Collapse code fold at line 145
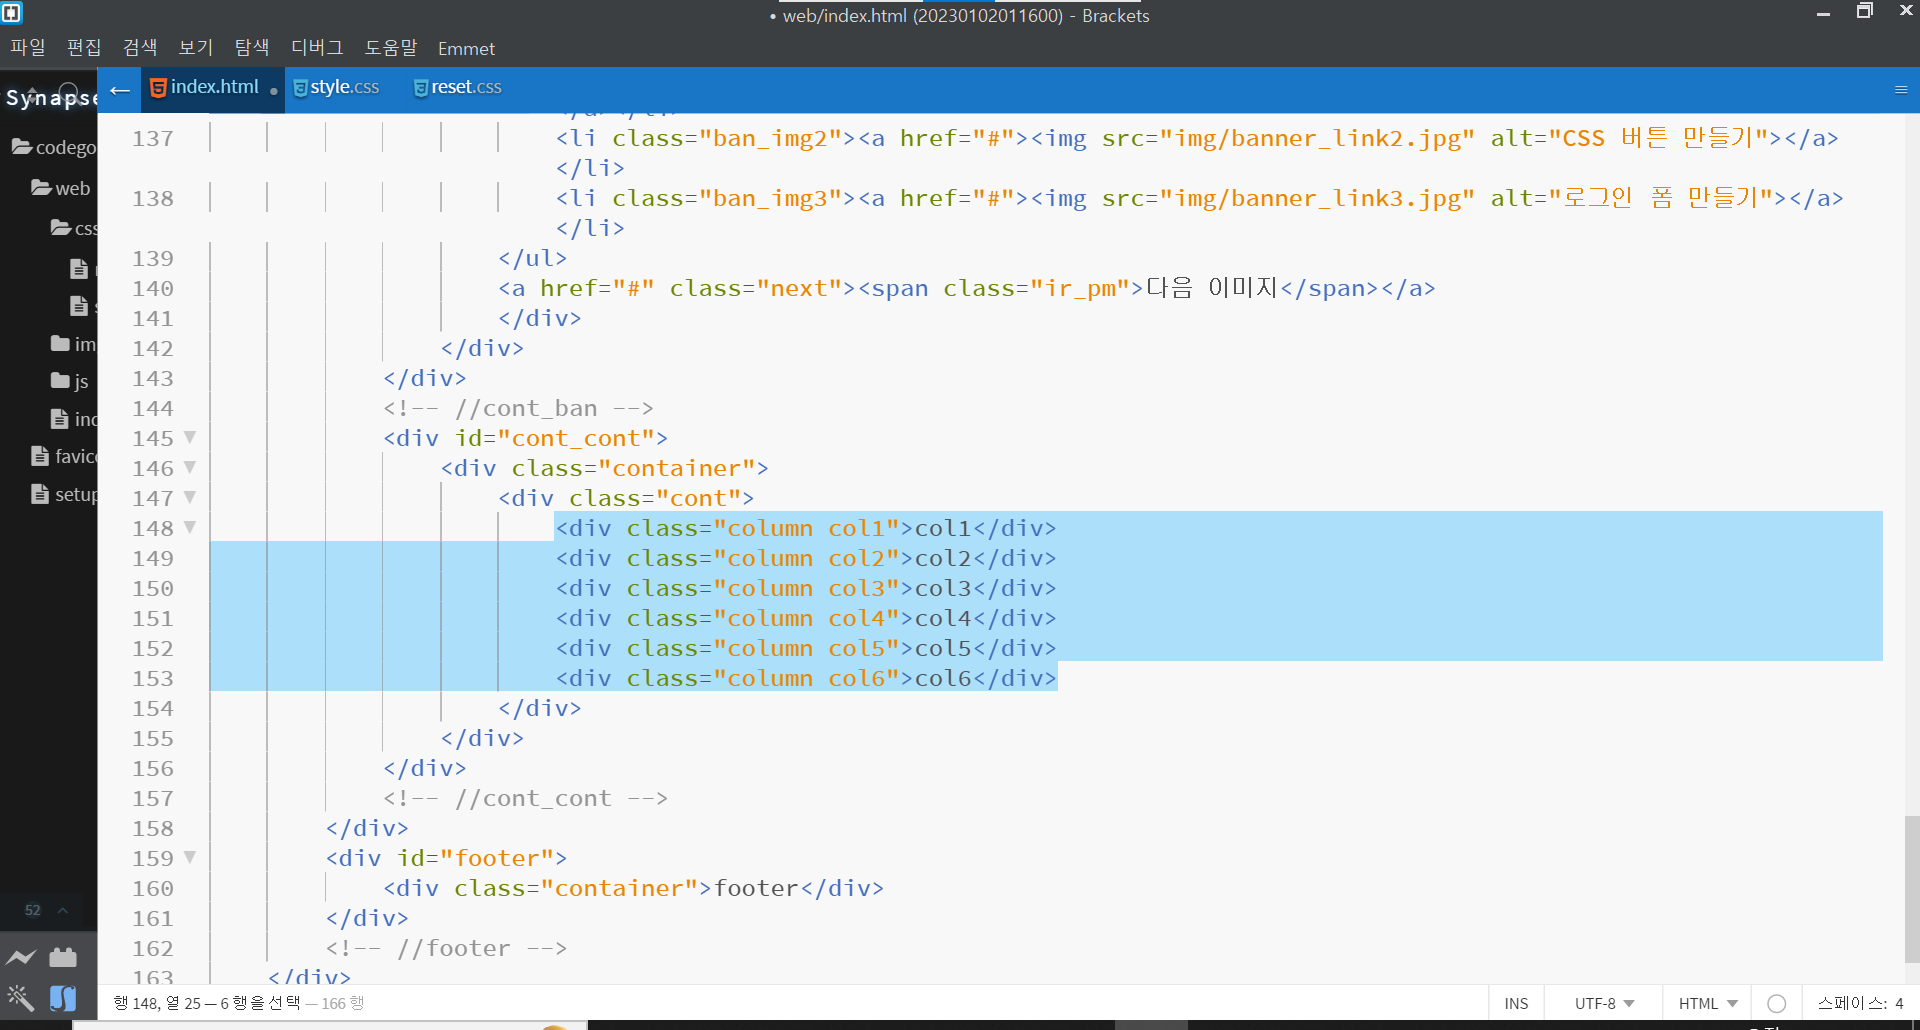1920x1030 pixels. coord(190,437)
